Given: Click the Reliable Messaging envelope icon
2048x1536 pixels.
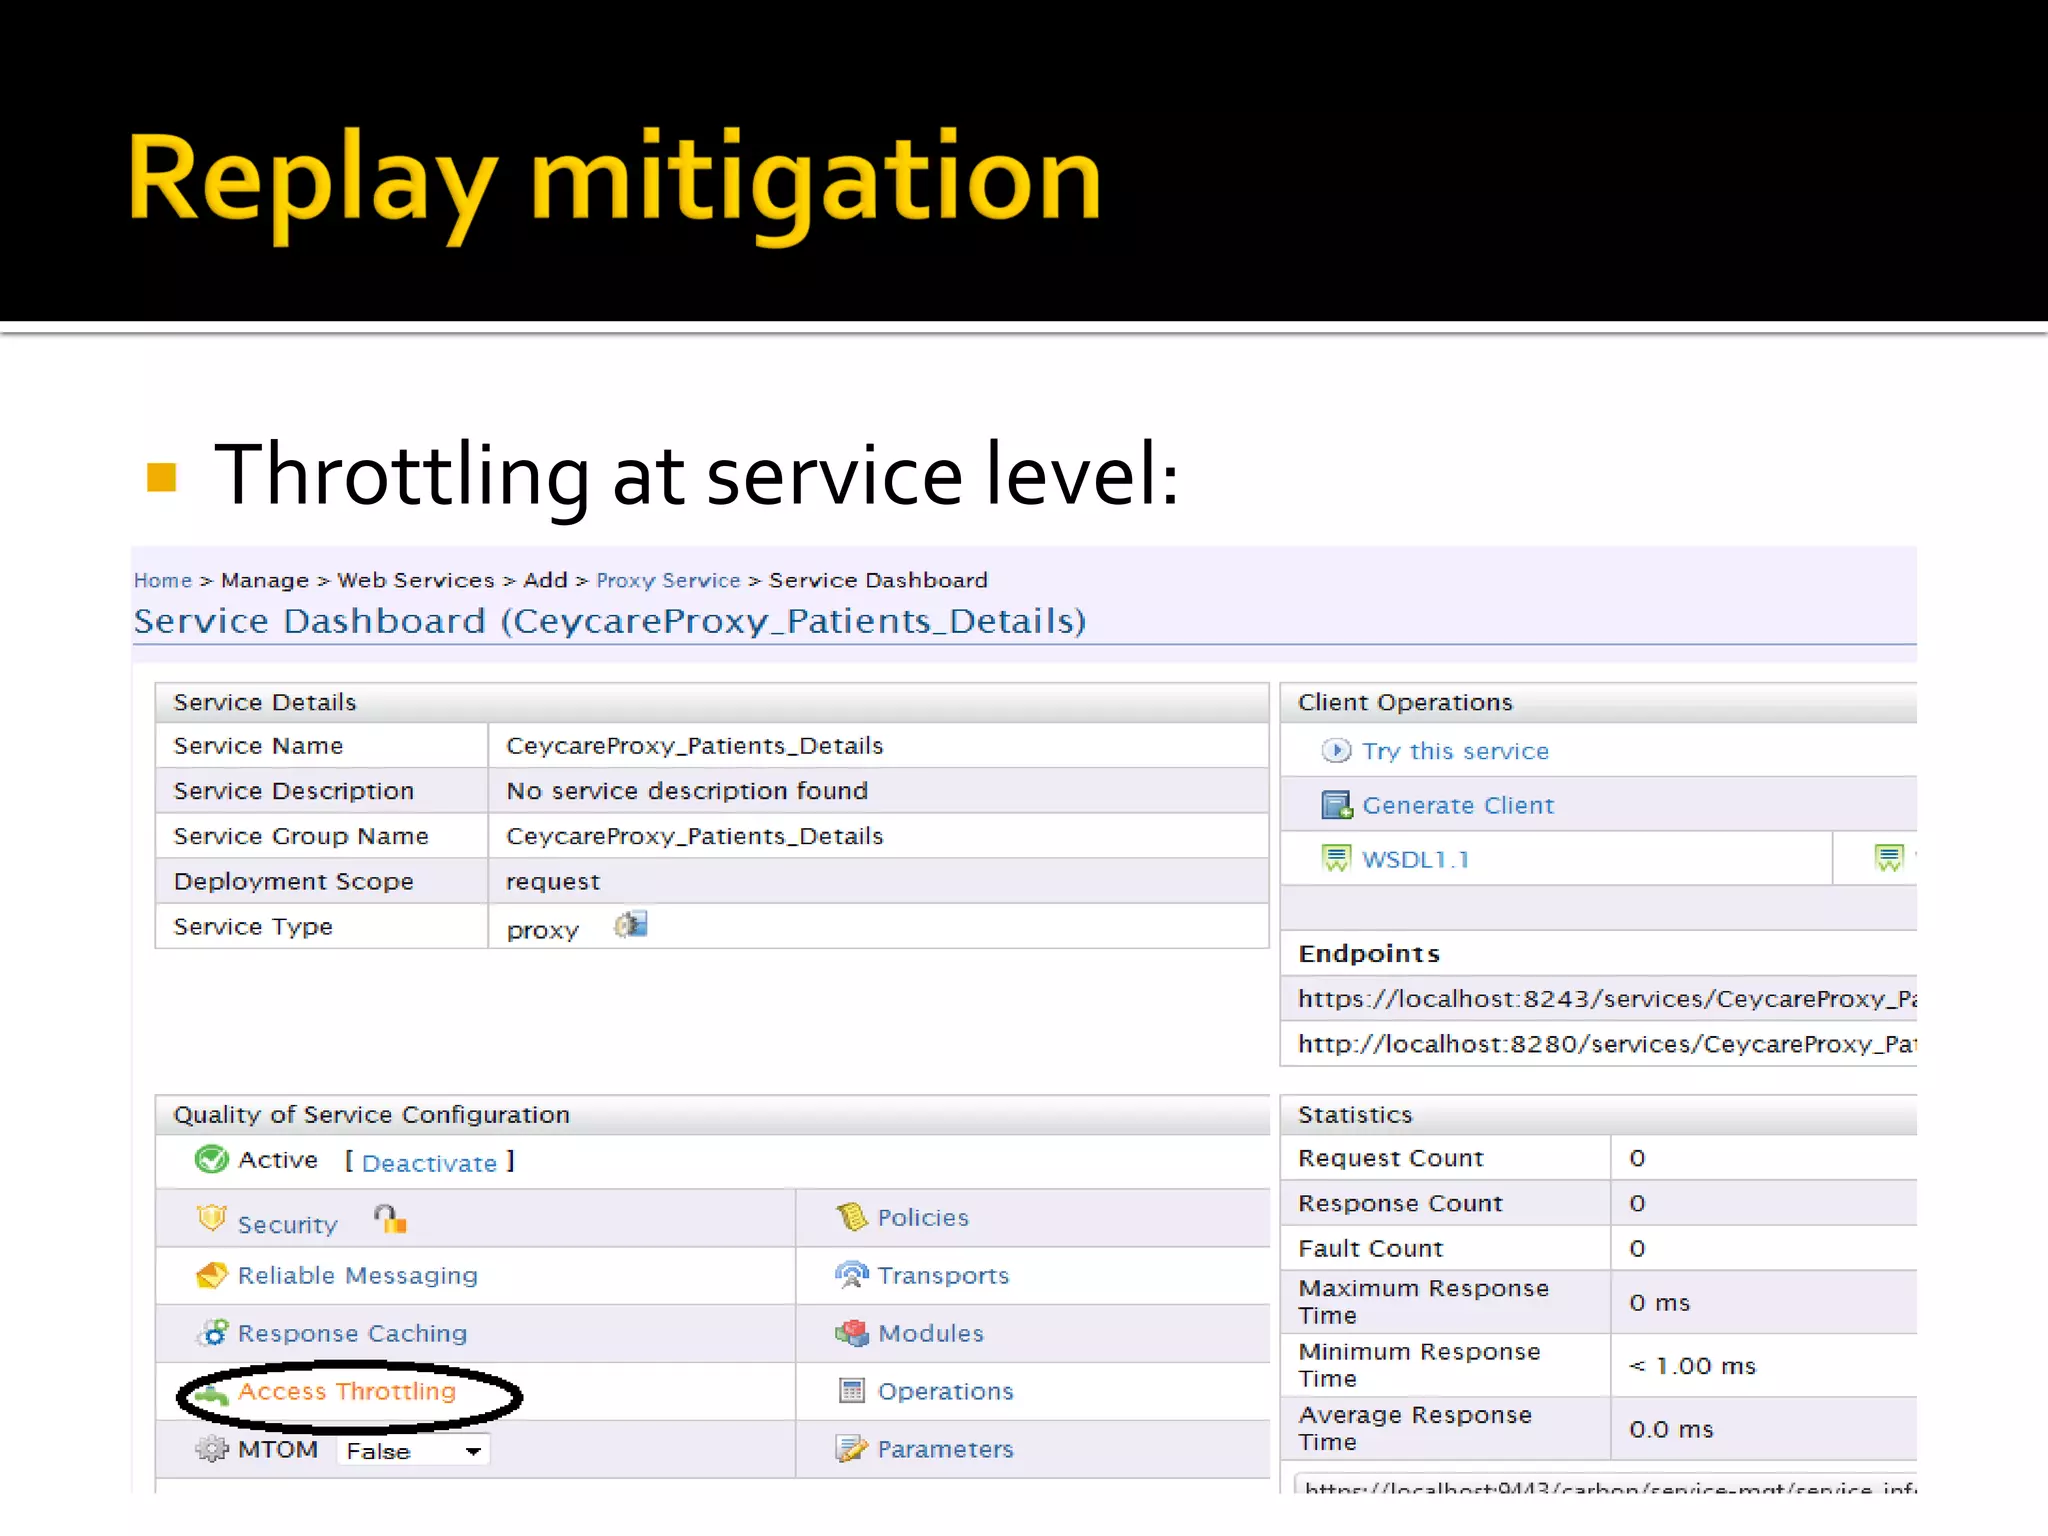Looking at the screenshot, I should (x=212, y=1275).
